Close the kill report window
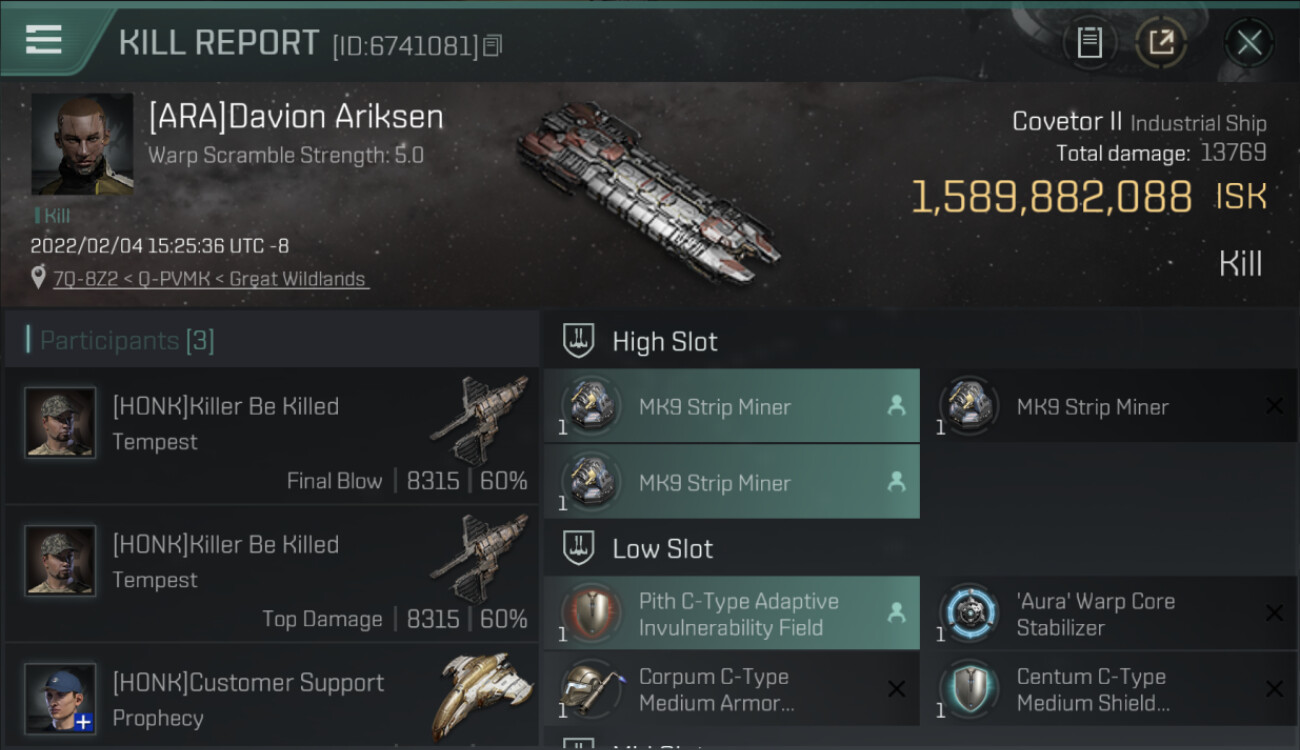Image resolution: width=1300 pixels, height=750 pixels. (x=1249, y=42)
